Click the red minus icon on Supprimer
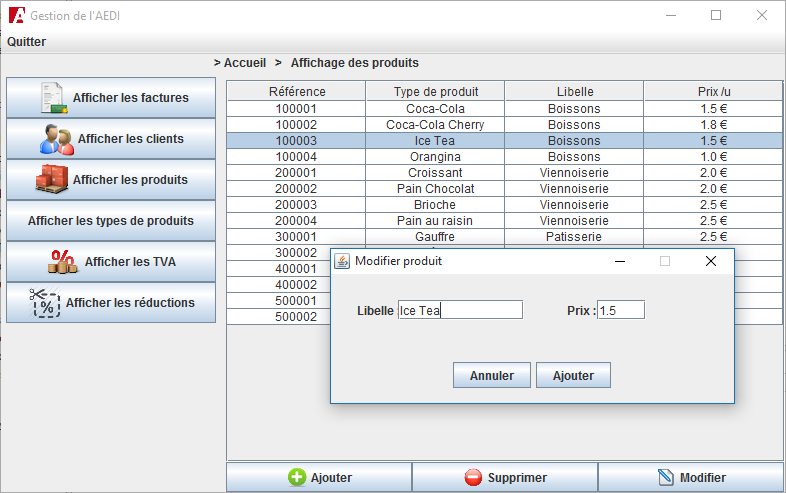Viewport: 786px width, 493px height. [473, 478]
